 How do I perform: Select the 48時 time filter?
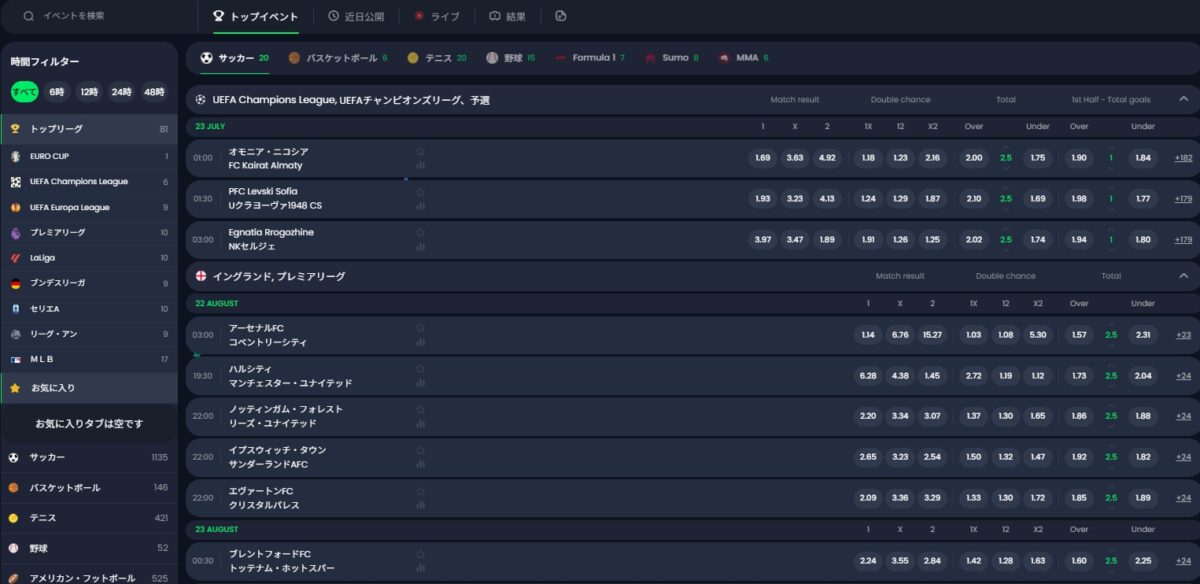coord(153,92)
